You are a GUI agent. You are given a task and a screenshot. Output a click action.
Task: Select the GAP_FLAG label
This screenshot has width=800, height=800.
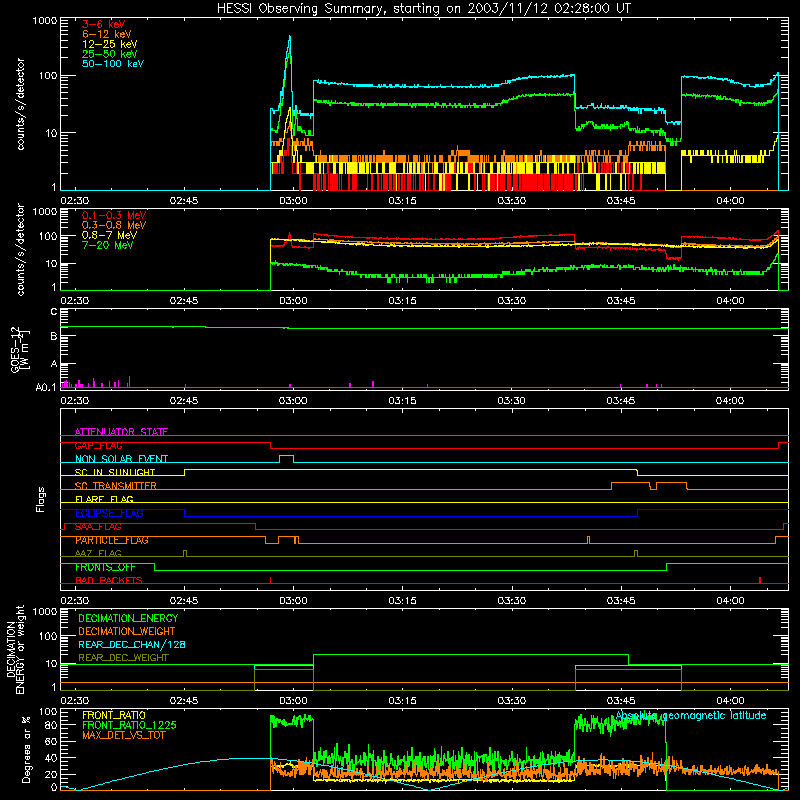[98, 445]
